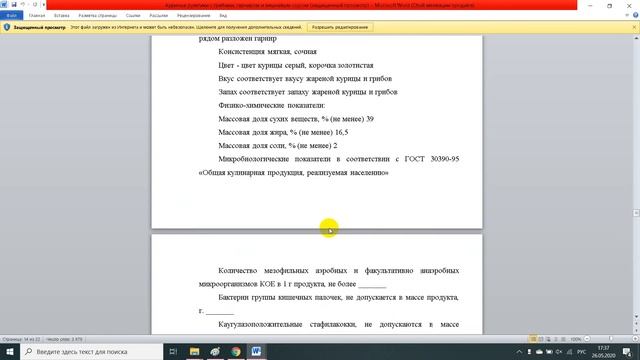Click the Undo arrow in Quick Access toolbar

pos(23,4)
